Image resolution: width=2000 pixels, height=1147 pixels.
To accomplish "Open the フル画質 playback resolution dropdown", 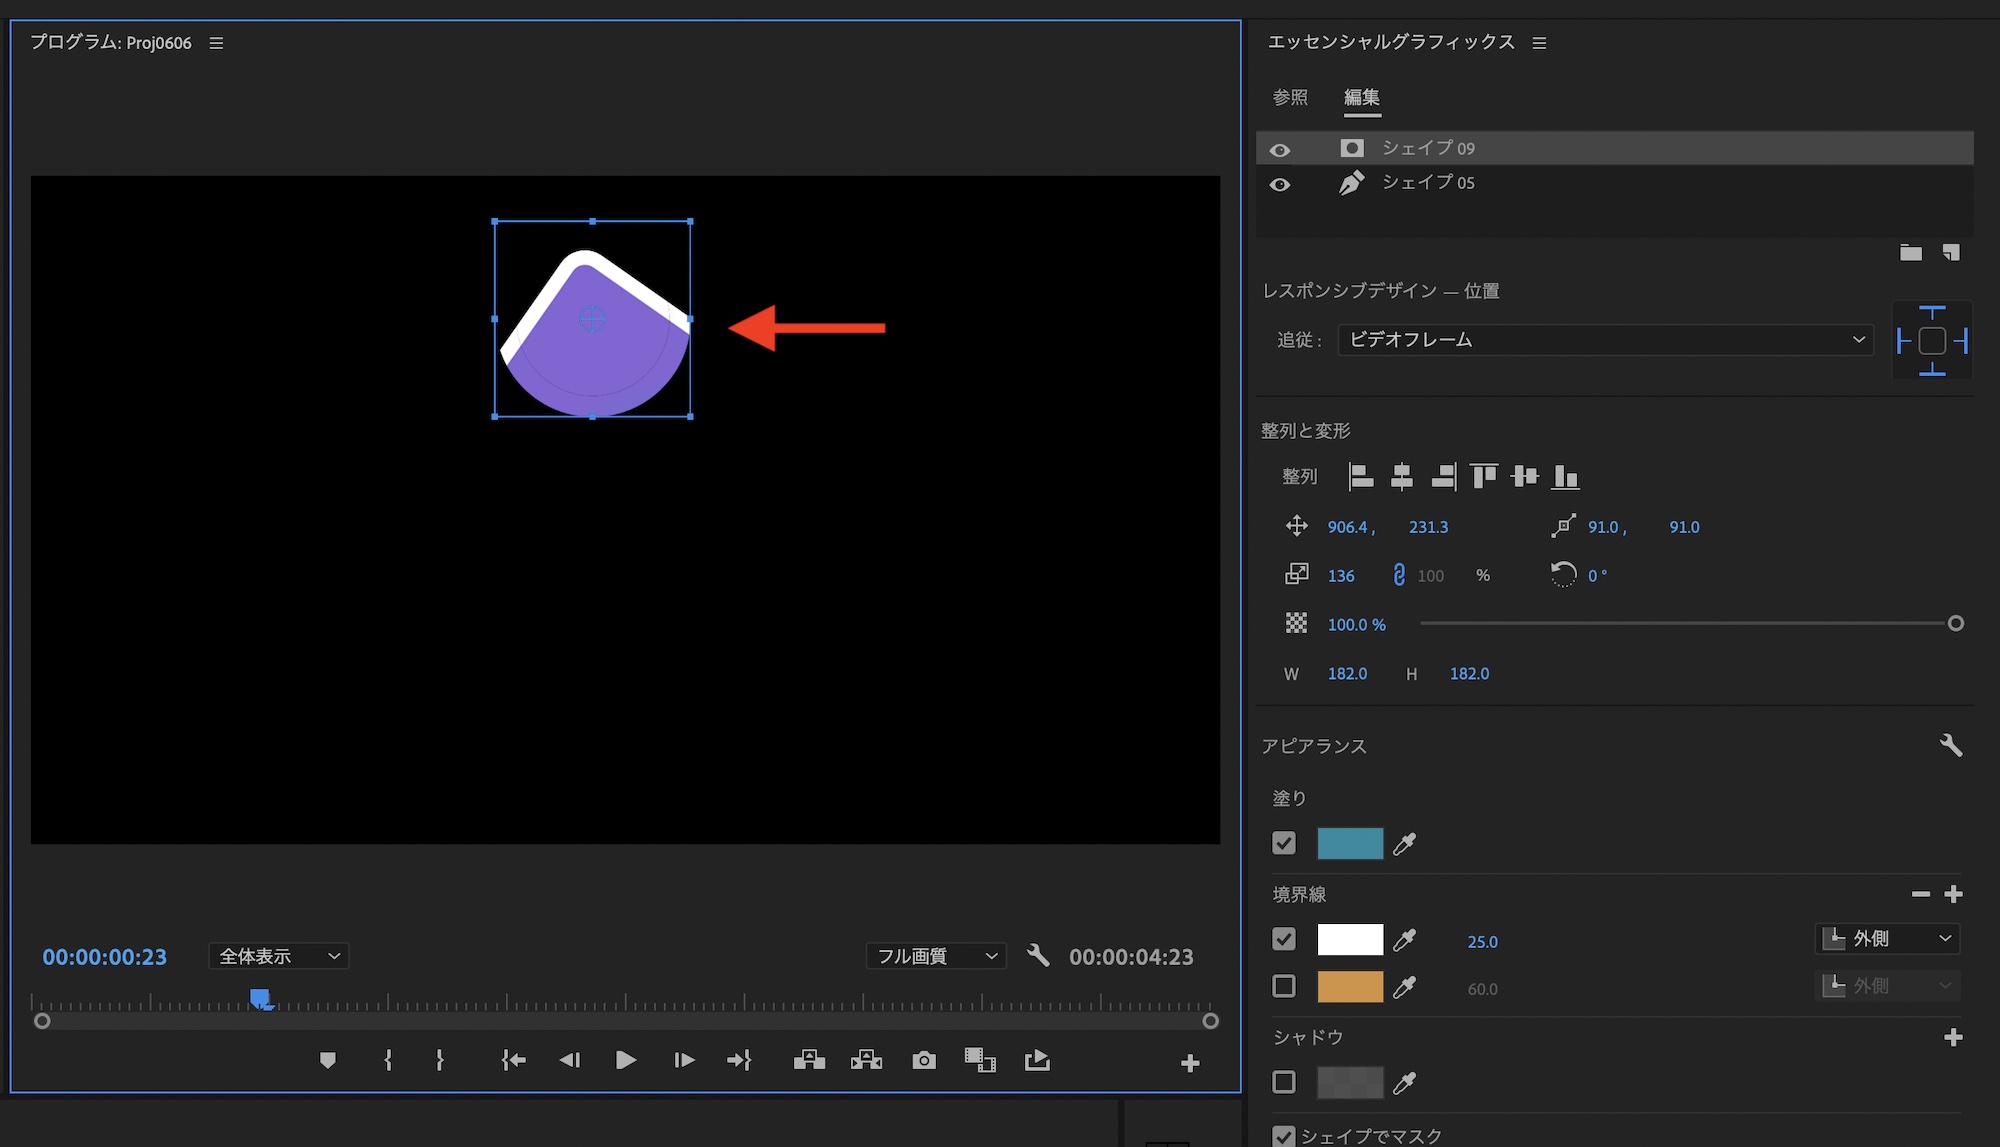I will (935, 956).
